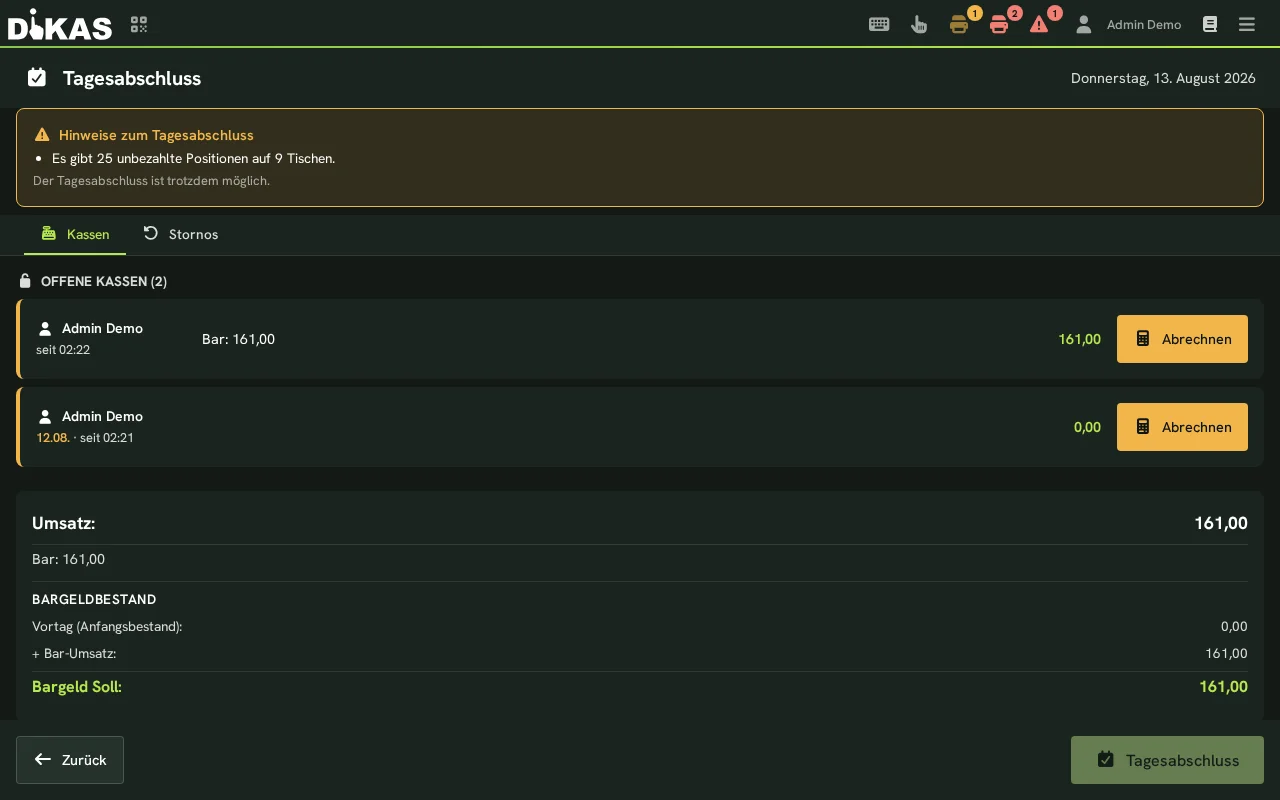The width and height of the screenshot is (1280, 800).
Task: Click the user icon of the 02:22 register
Action: click(x=45, y=328)
